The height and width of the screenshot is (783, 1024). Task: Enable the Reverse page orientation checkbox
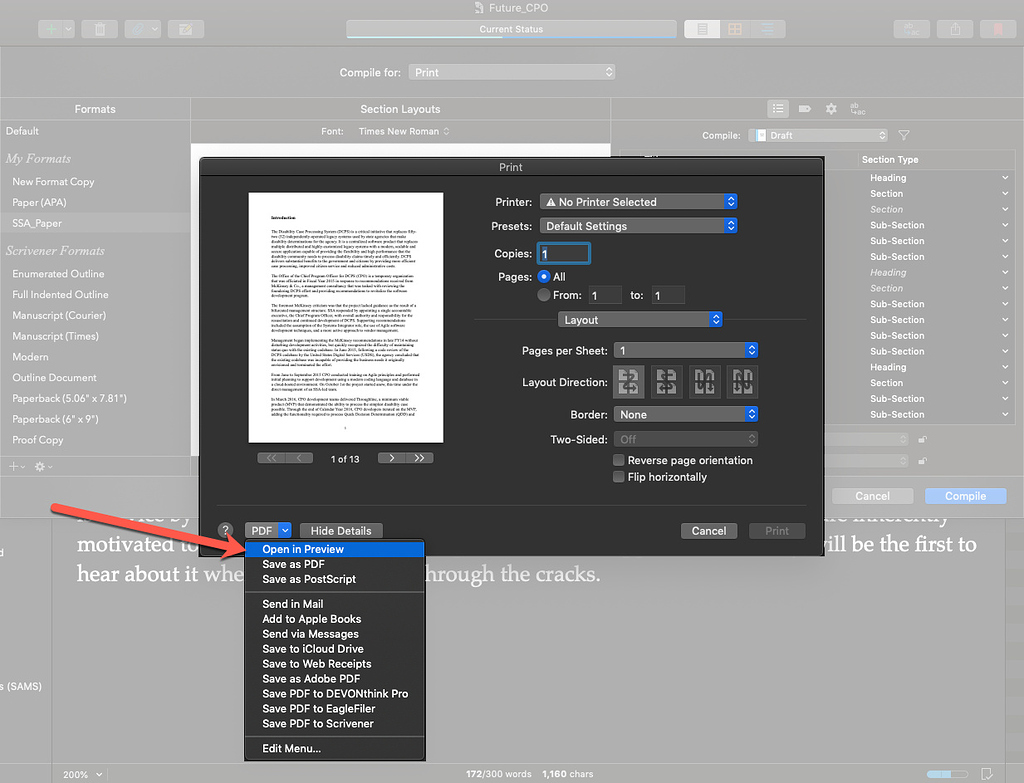(x=618, y=460)
